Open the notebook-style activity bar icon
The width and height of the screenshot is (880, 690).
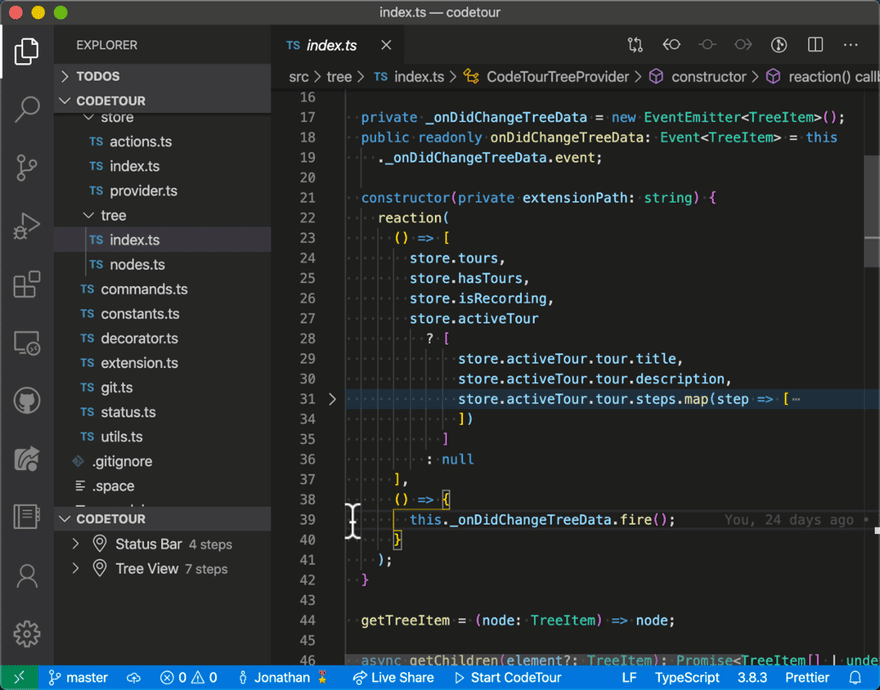tap(26, 517)
